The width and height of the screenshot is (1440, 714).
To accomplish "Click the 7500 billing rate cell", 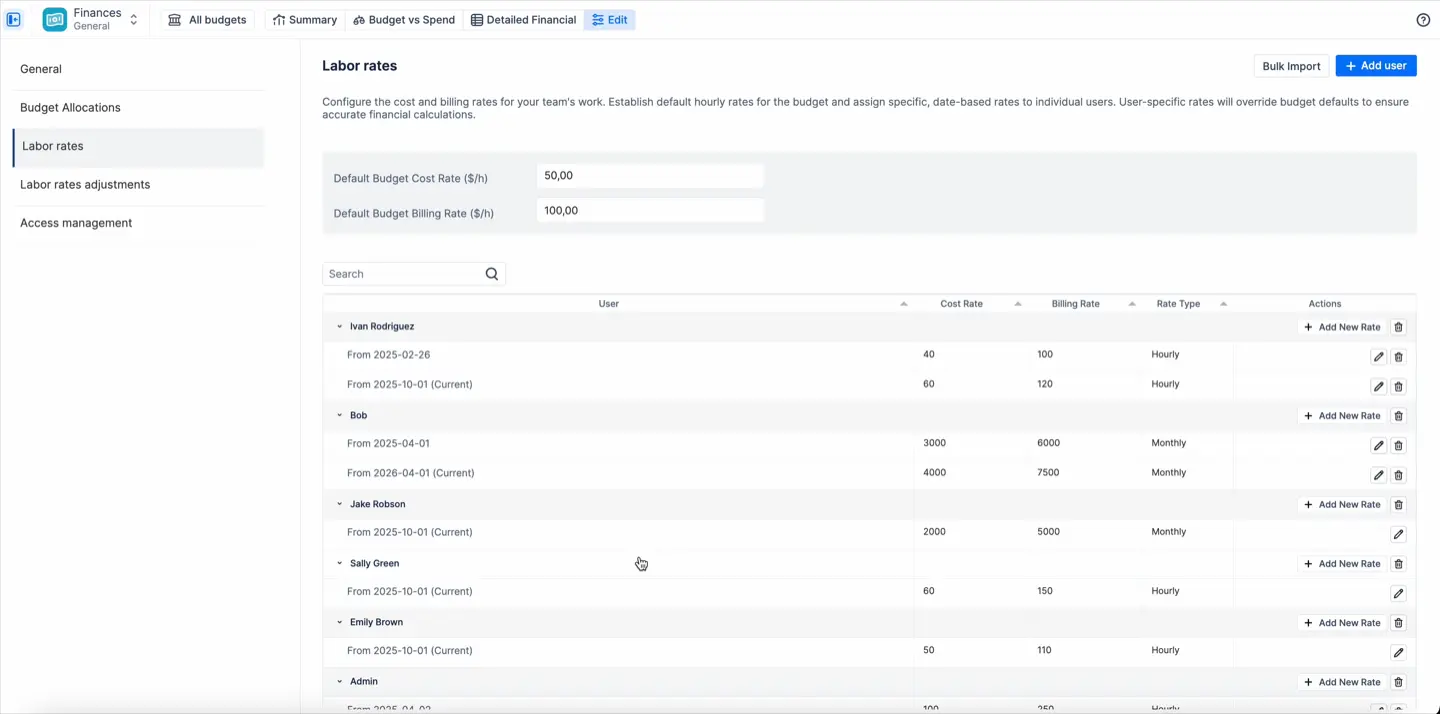I will [x=1048, y=473].
